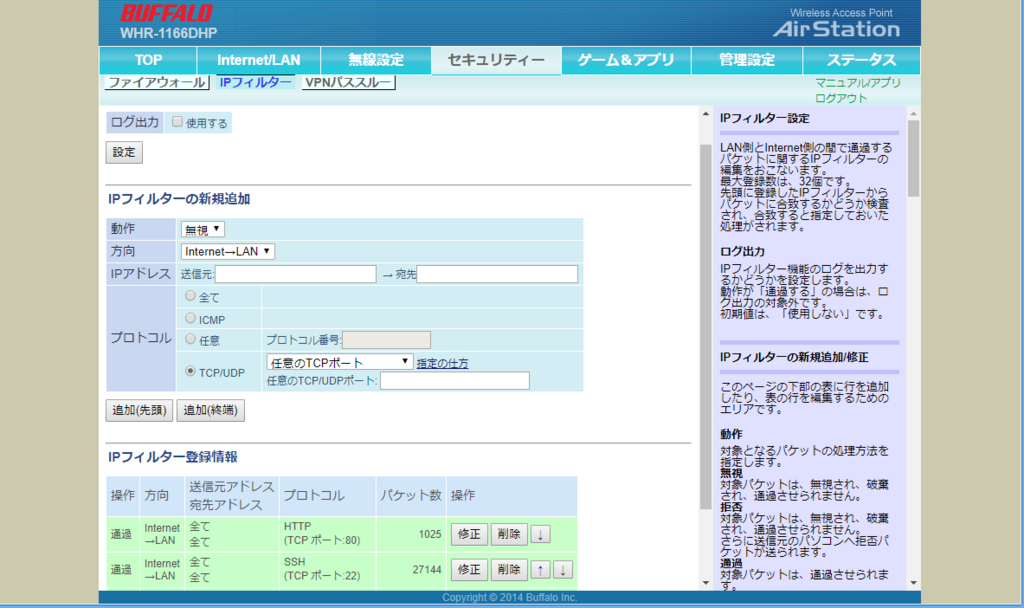Click the IPフィルター登録情報 heading
This screenshot has width=1024, height=608.
172,457
